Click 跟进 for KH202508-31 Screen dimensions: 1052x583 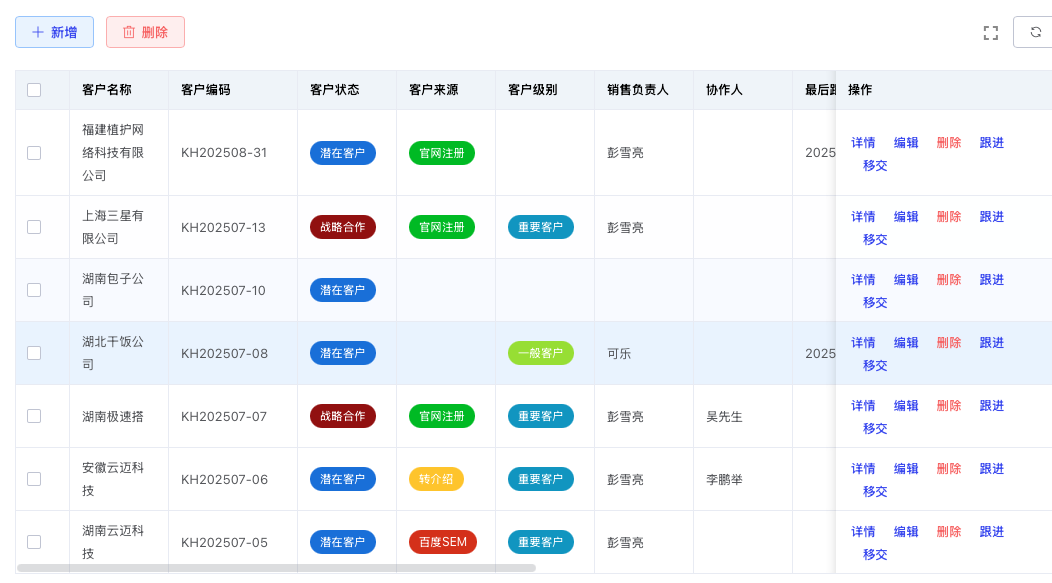click(x=992, y=142)
